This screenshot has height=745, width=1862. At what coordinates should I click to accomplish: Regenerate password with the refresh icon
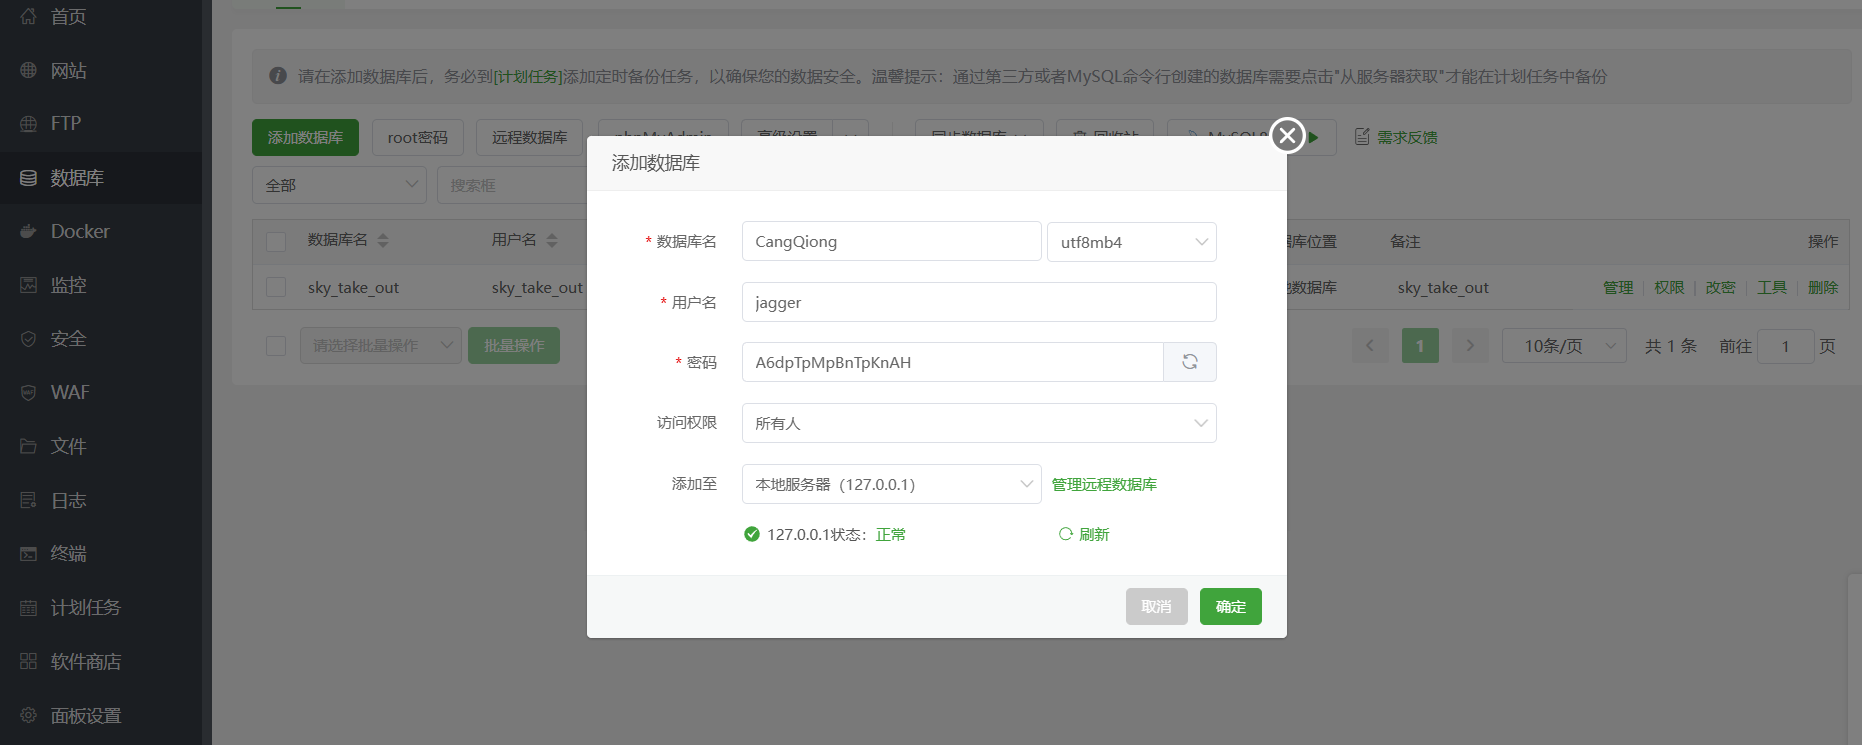pos(1190,362)
